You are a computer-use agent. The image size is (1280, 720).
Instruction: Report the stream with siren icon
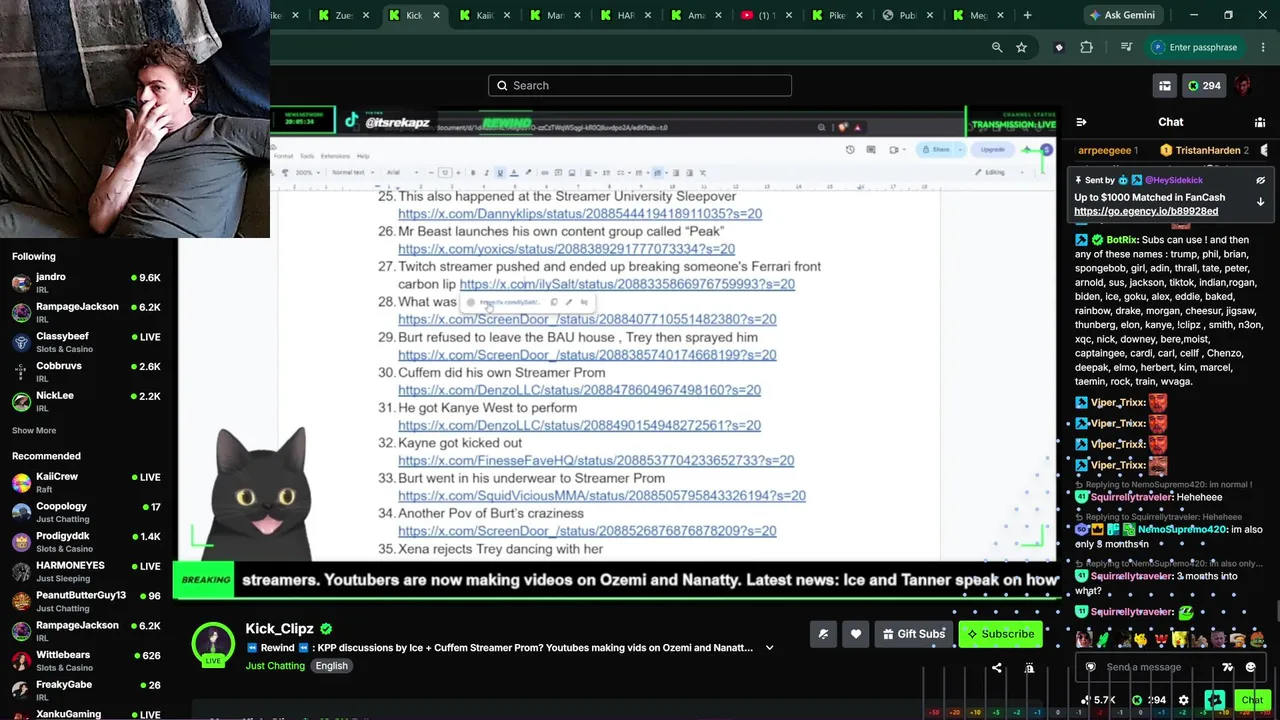[1029, 668]
